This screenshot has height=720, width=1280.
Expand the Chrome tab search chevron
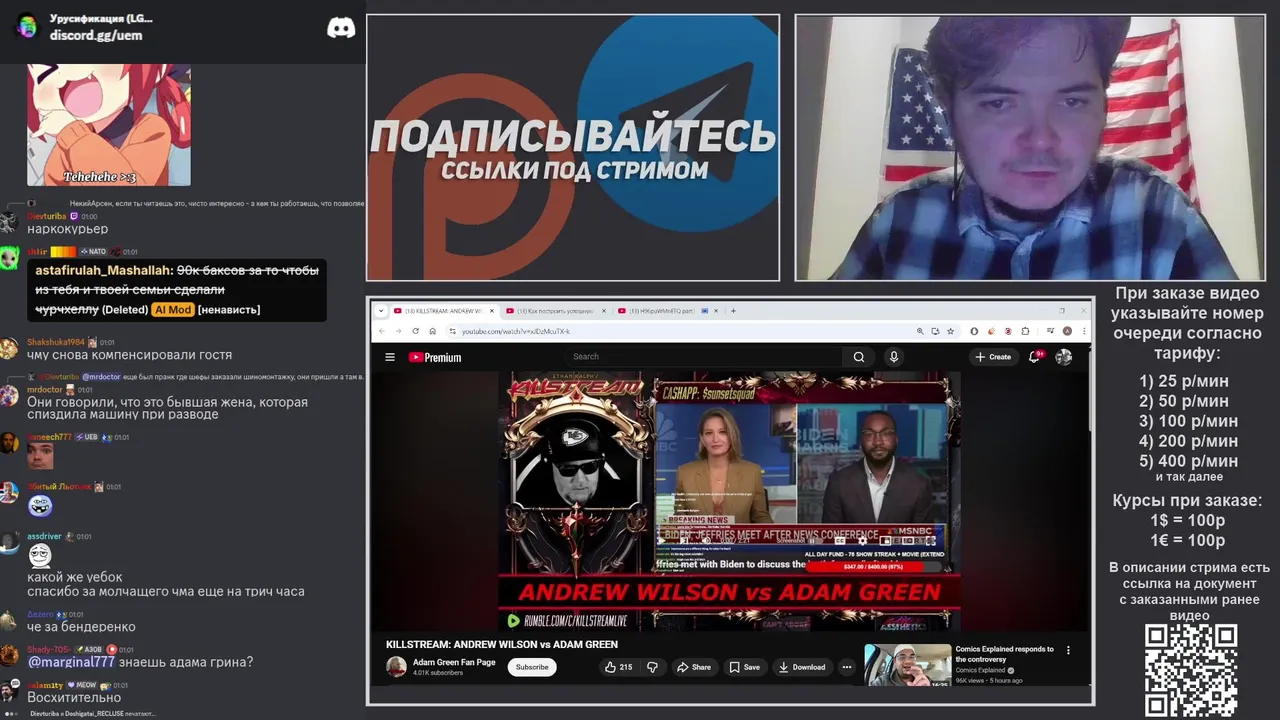coord(380,311)
